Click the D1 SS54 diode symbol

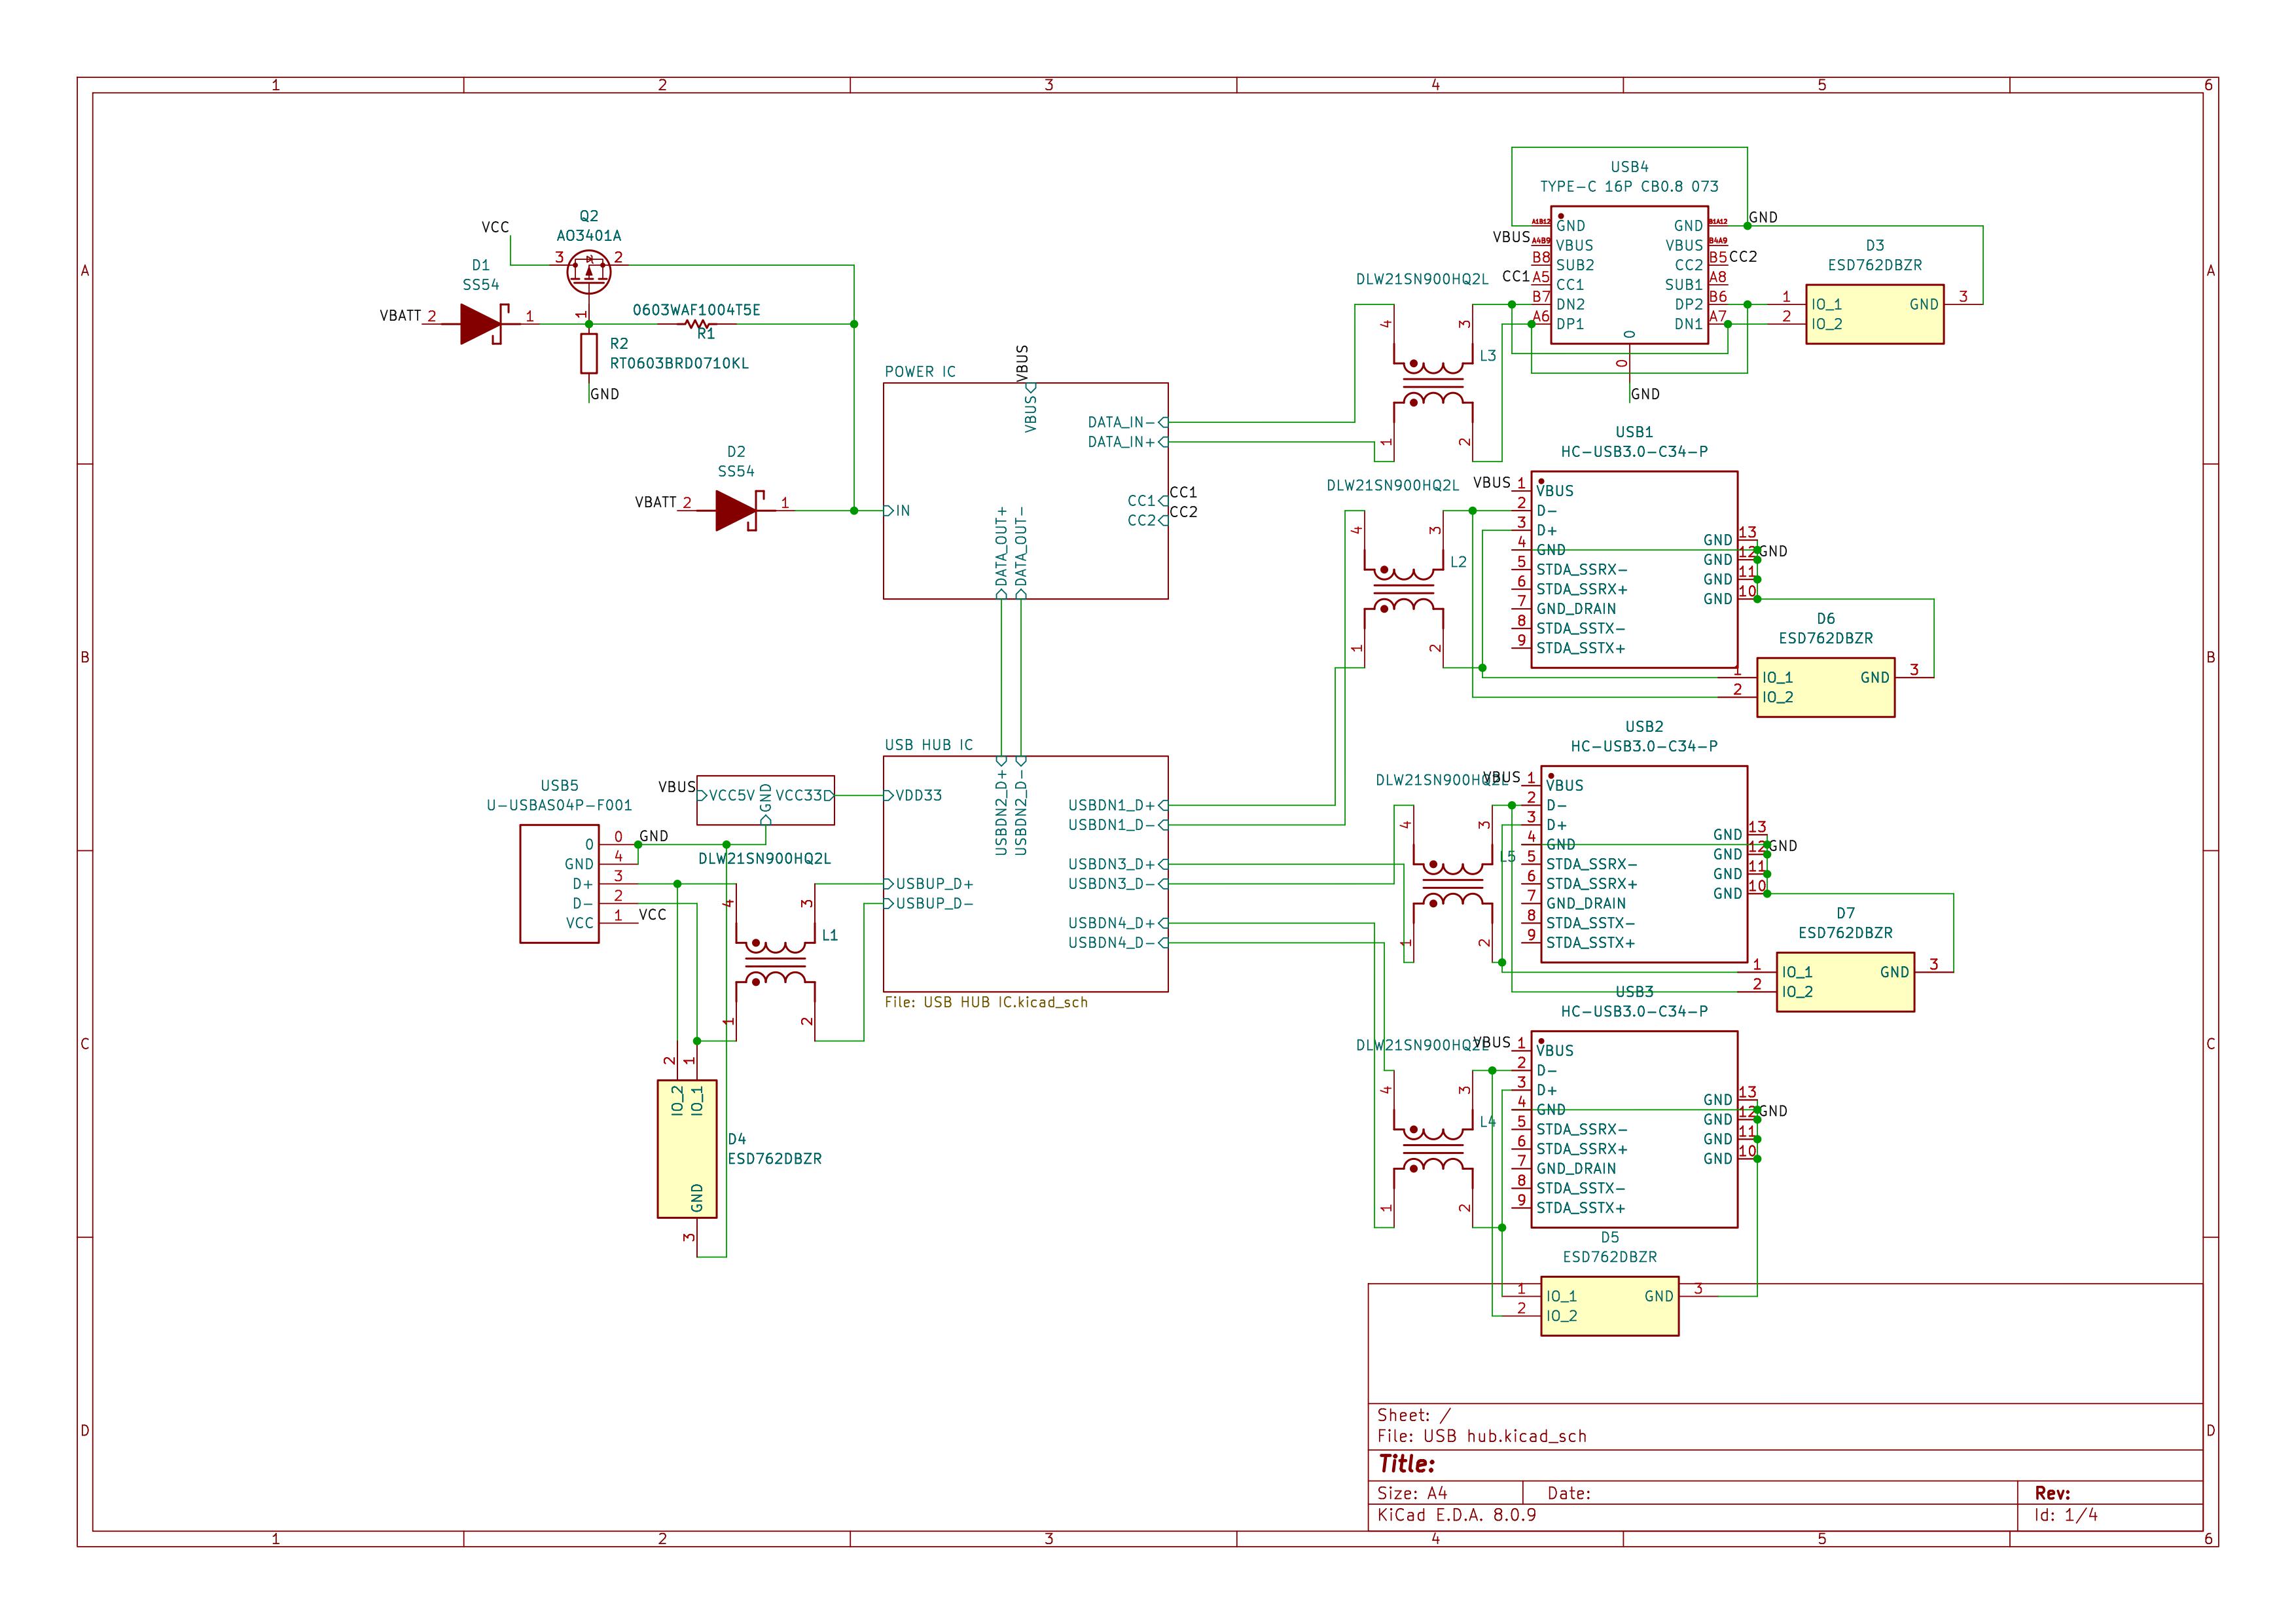click(483, 323)
